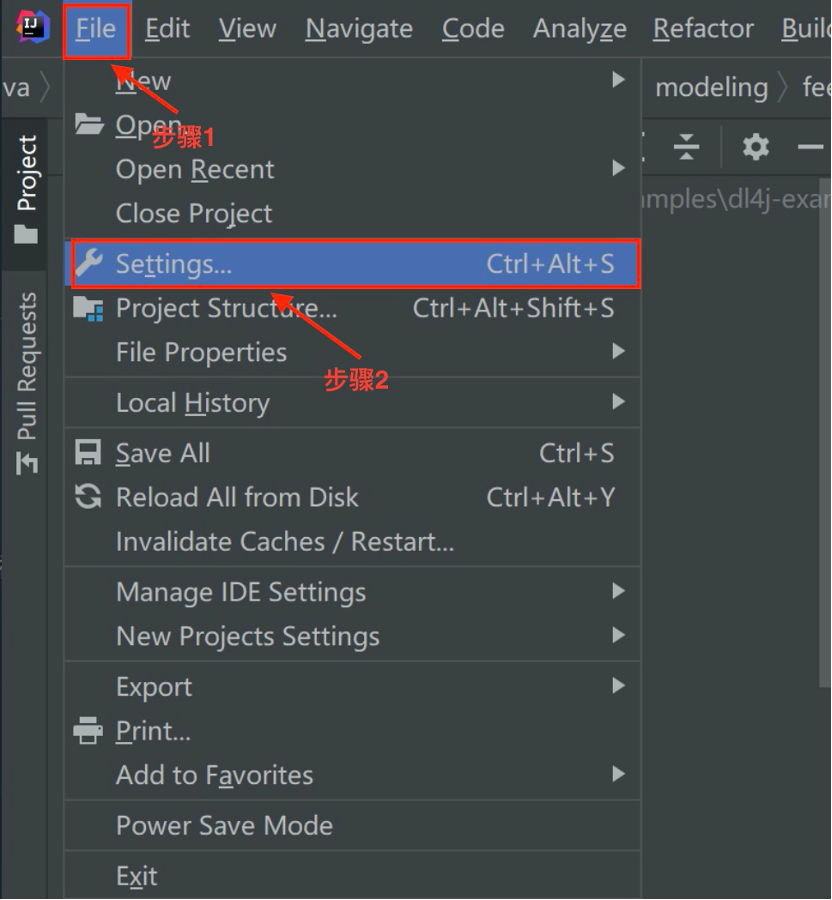Select Close Project
The width and height of the screenshot is (832, 900).
click(194, 213)
